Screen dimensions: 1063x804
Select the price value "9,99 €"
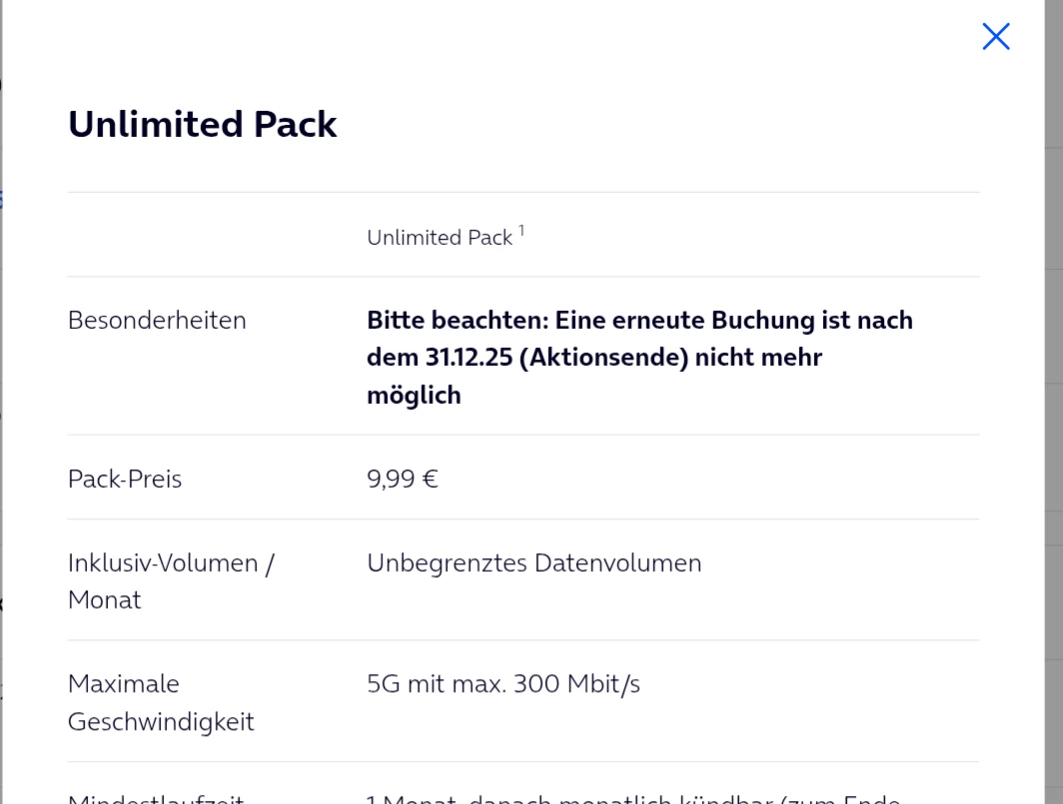click(x=402, y=479)
